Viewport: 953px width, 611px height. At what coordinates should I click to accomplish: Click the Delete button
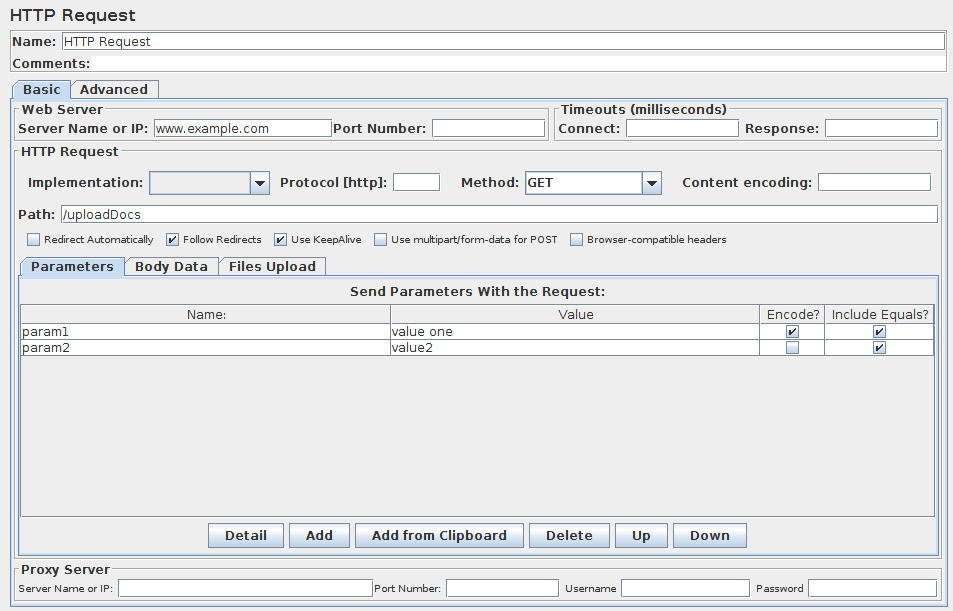point(569,535)
